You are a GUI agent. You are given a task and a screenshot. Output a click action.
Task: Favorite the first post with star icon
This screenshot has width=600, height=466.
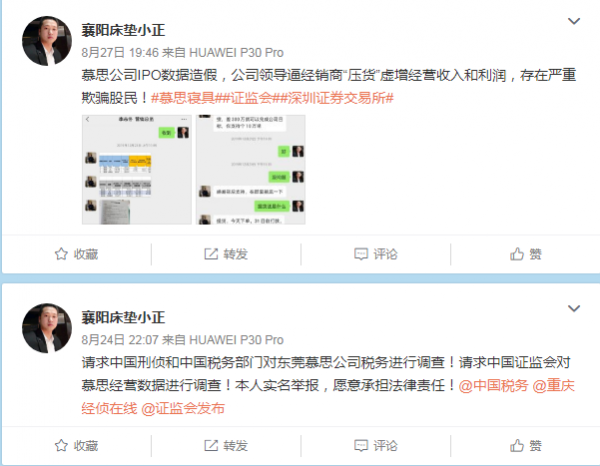[x=77, y=254]
